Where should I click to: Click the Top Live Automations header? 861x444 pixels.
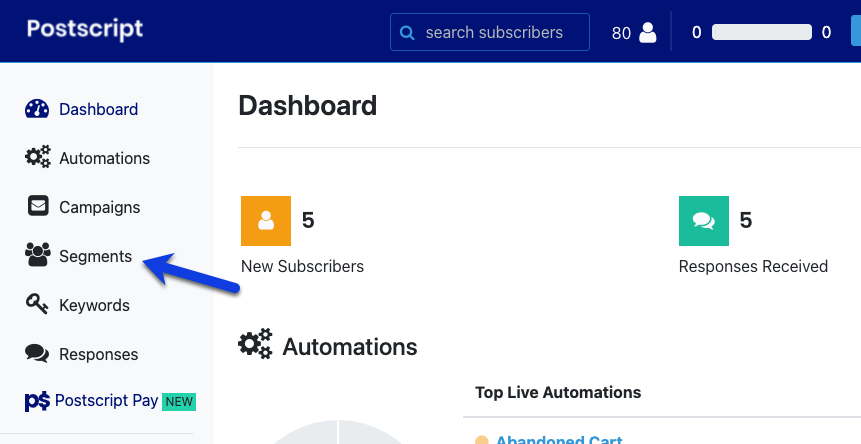tap(558, 392)
